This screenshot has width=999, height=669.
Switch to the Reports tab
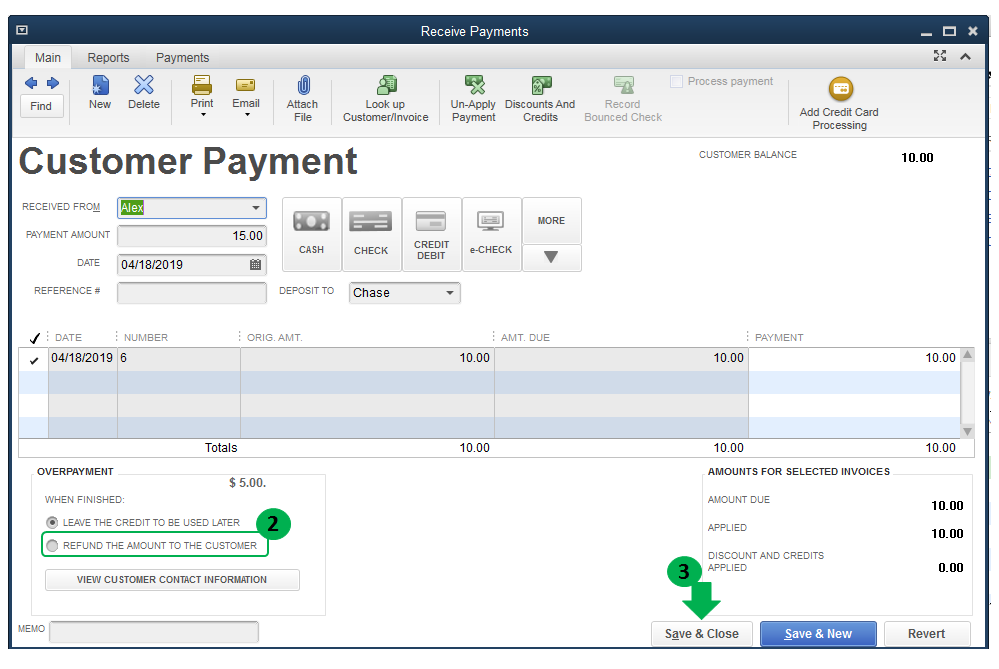click(x=108, y=57)
